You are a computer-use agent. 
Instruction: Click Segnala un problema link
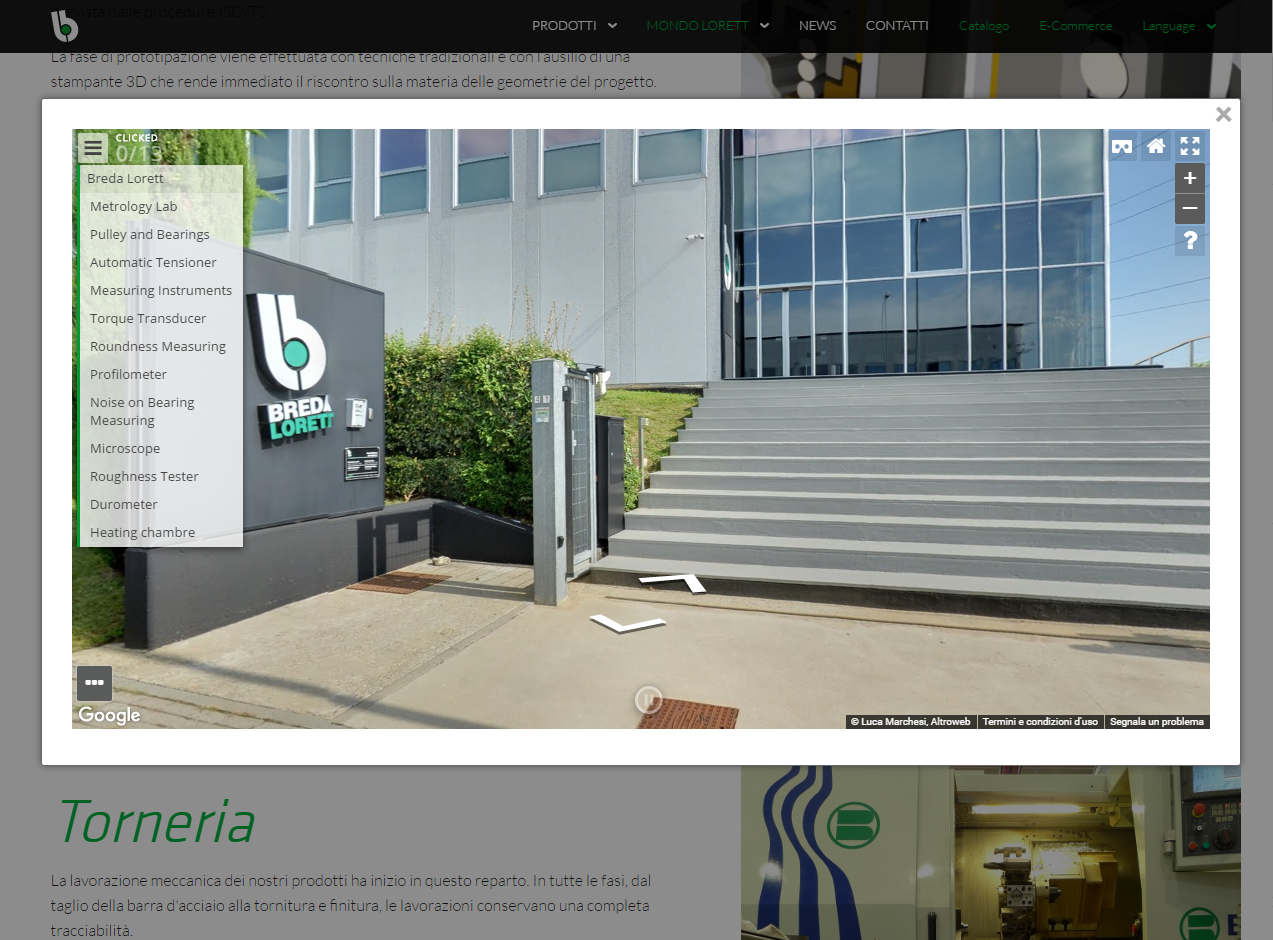[1157, 722]
